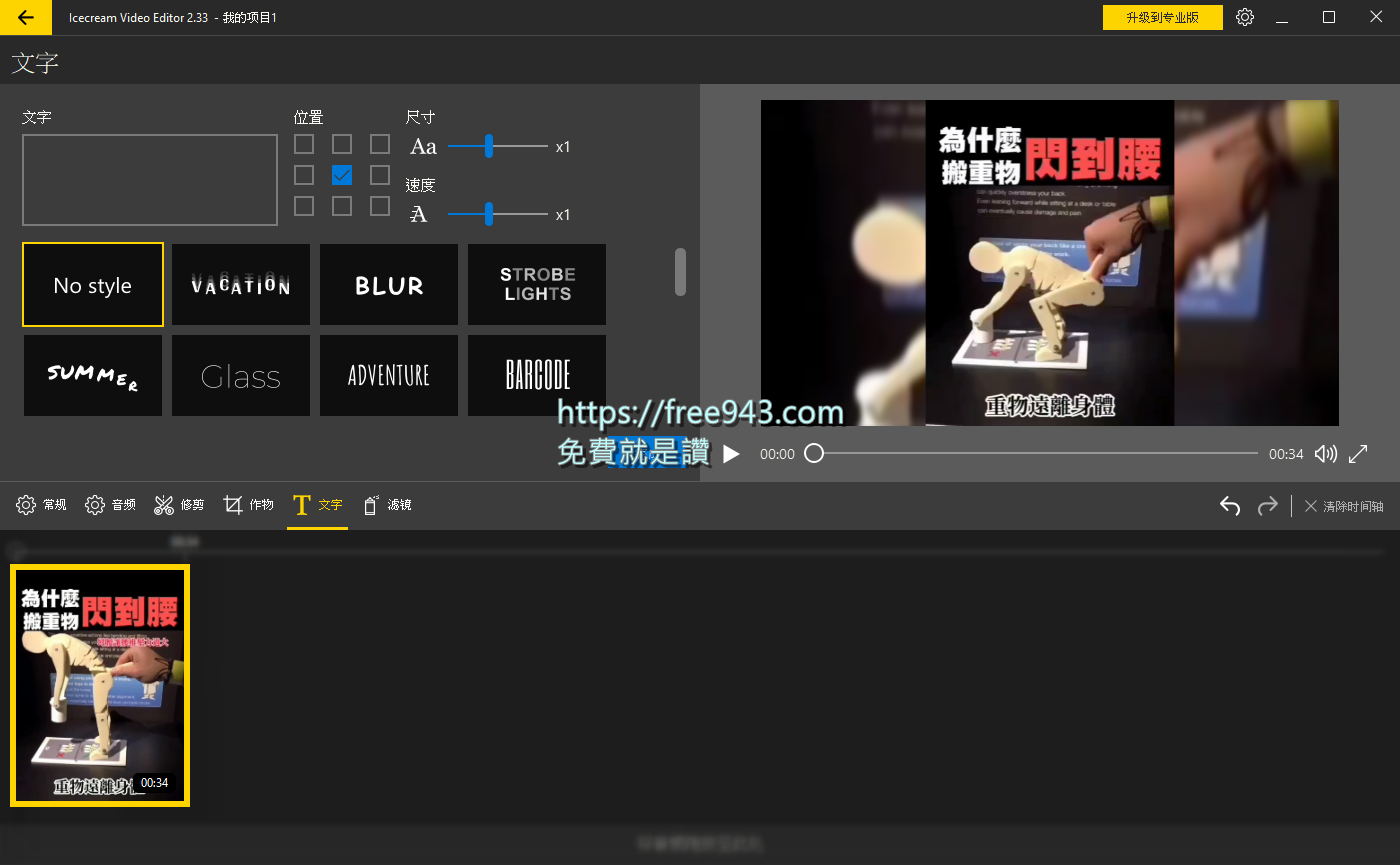This screenshot has width=1400, height=865.
Task: Click the 升级到专业版 upgrade button
Action: (x=1162, y=17)
